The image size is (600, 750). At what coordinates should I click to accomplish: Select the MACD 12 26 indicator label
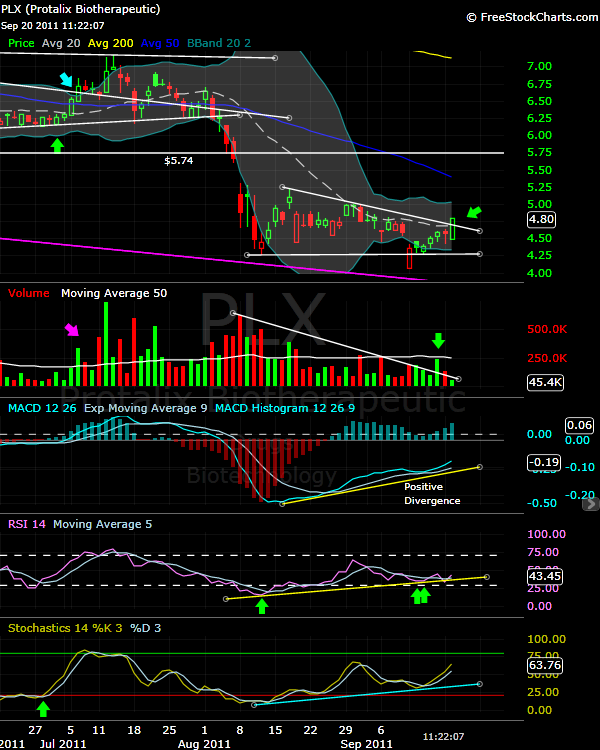tap(42, 408)
